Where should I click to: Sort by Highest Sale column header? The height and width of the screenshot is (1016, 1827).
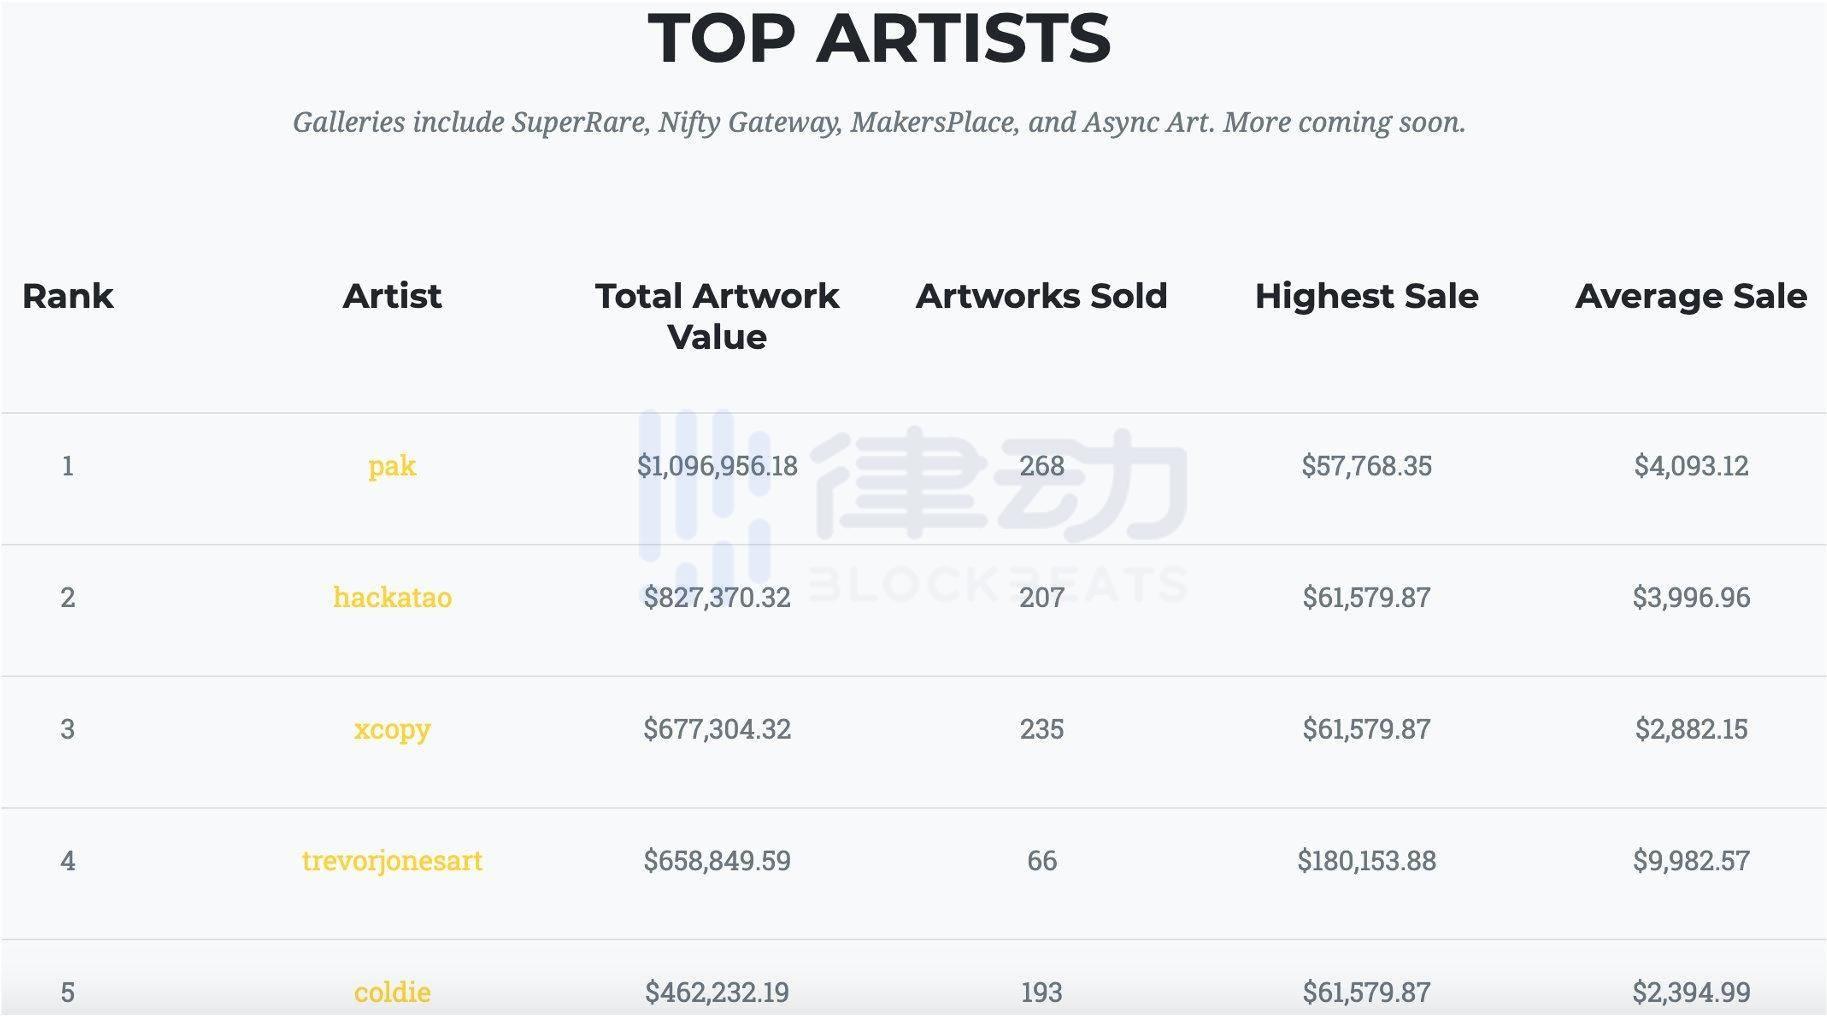pos(1366,296)
